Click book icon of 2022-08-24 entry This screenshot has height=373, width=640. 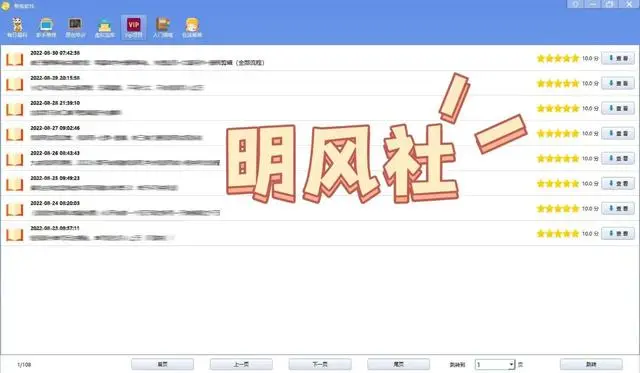(15, 210)
